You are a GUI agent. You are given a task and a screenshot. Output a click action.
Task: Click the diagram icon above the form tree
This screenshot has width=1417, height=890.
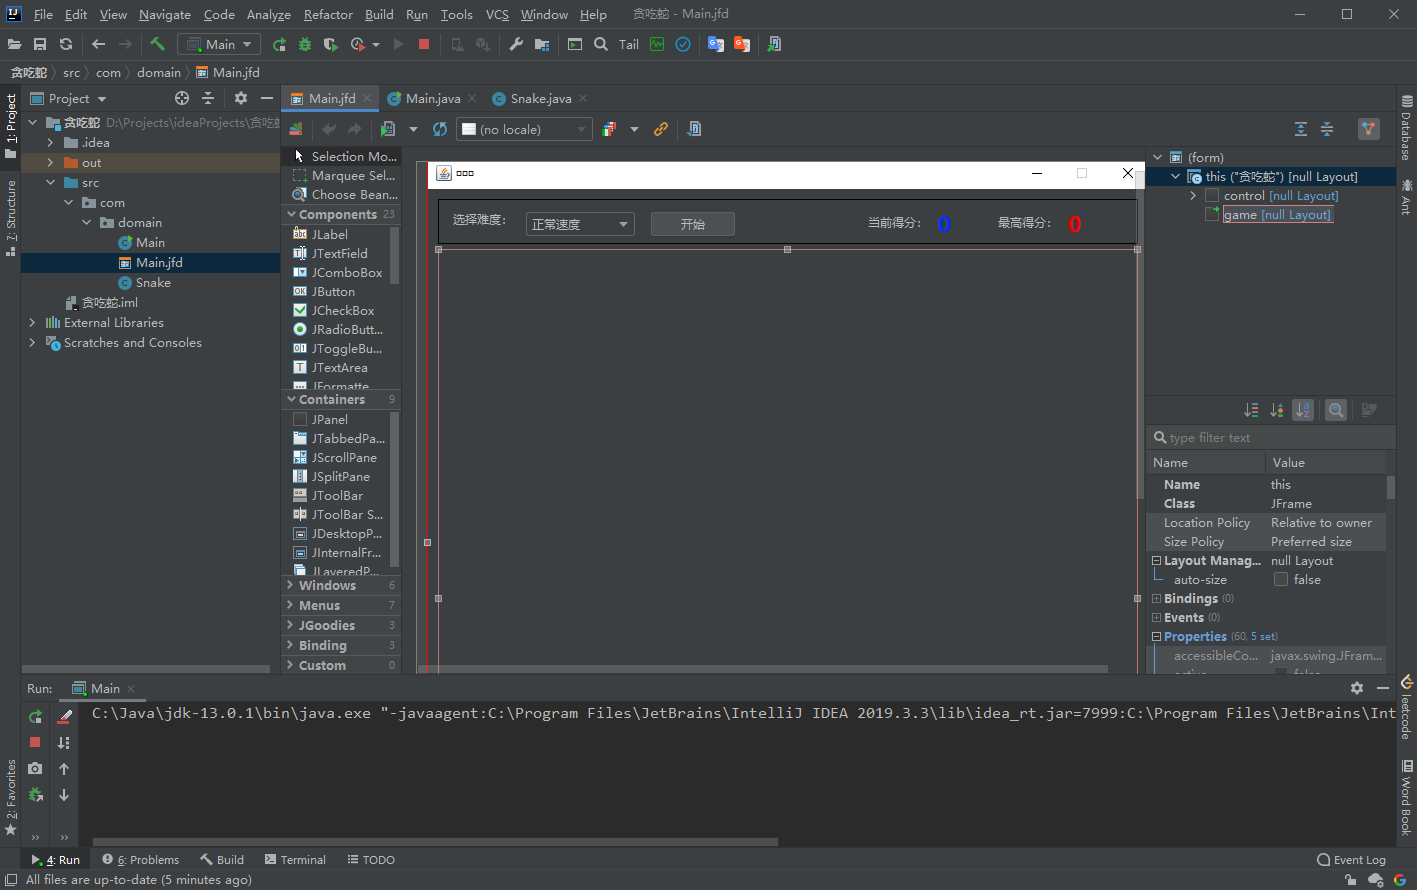point(1369,129)
